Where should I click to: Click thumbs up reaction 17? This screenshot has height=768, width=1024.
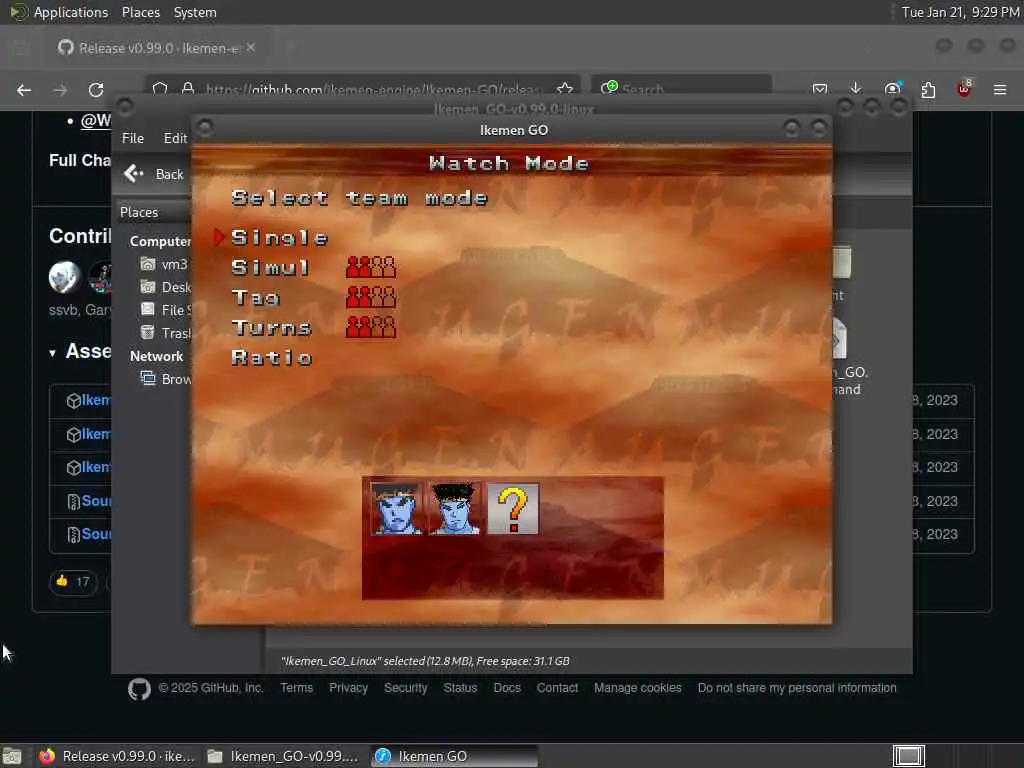[73, 581]
